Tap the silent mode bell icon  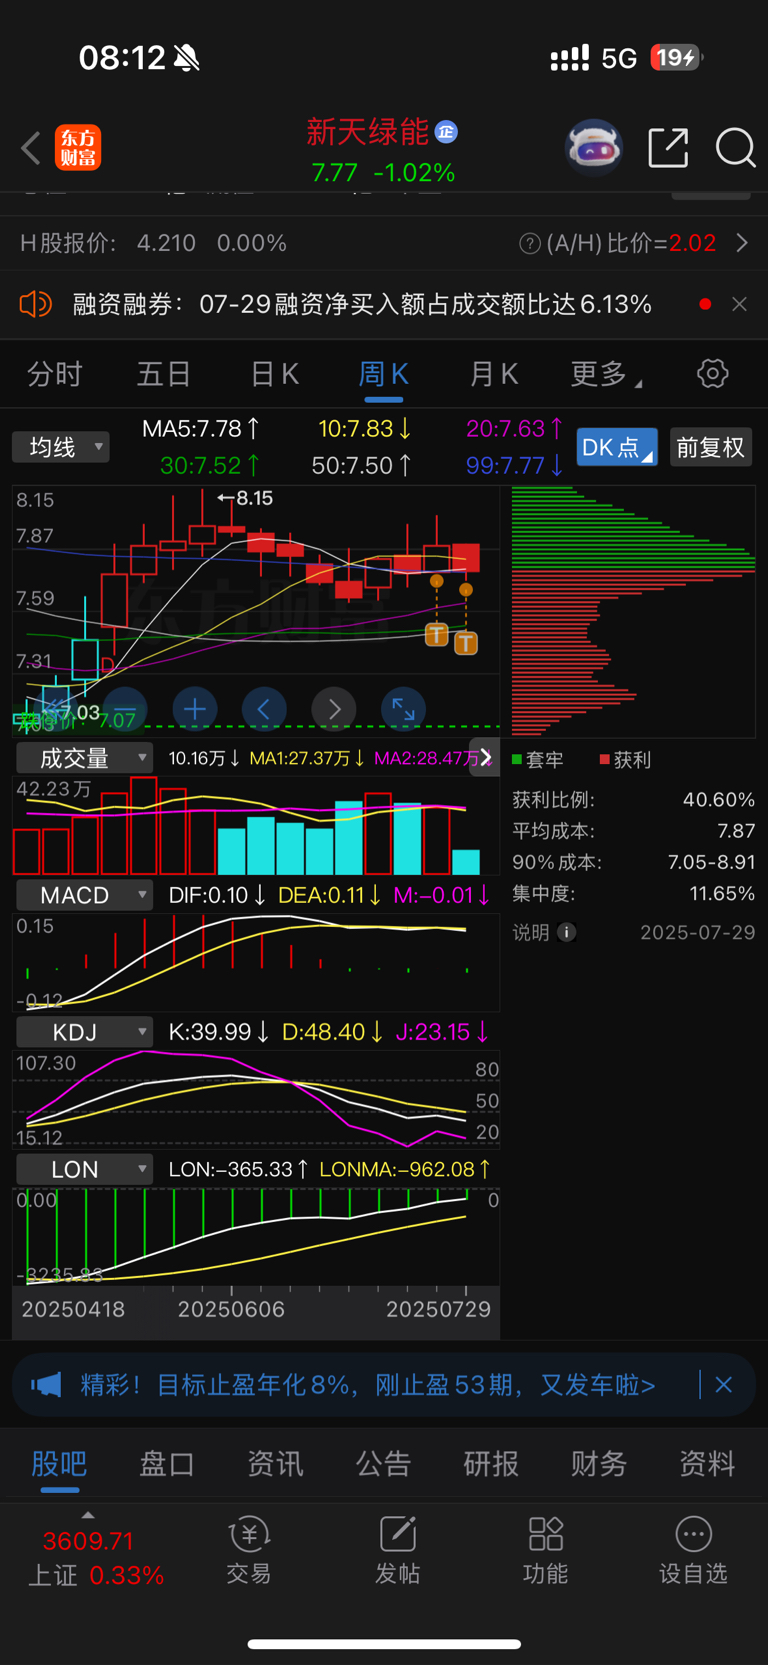pos(186,59)
